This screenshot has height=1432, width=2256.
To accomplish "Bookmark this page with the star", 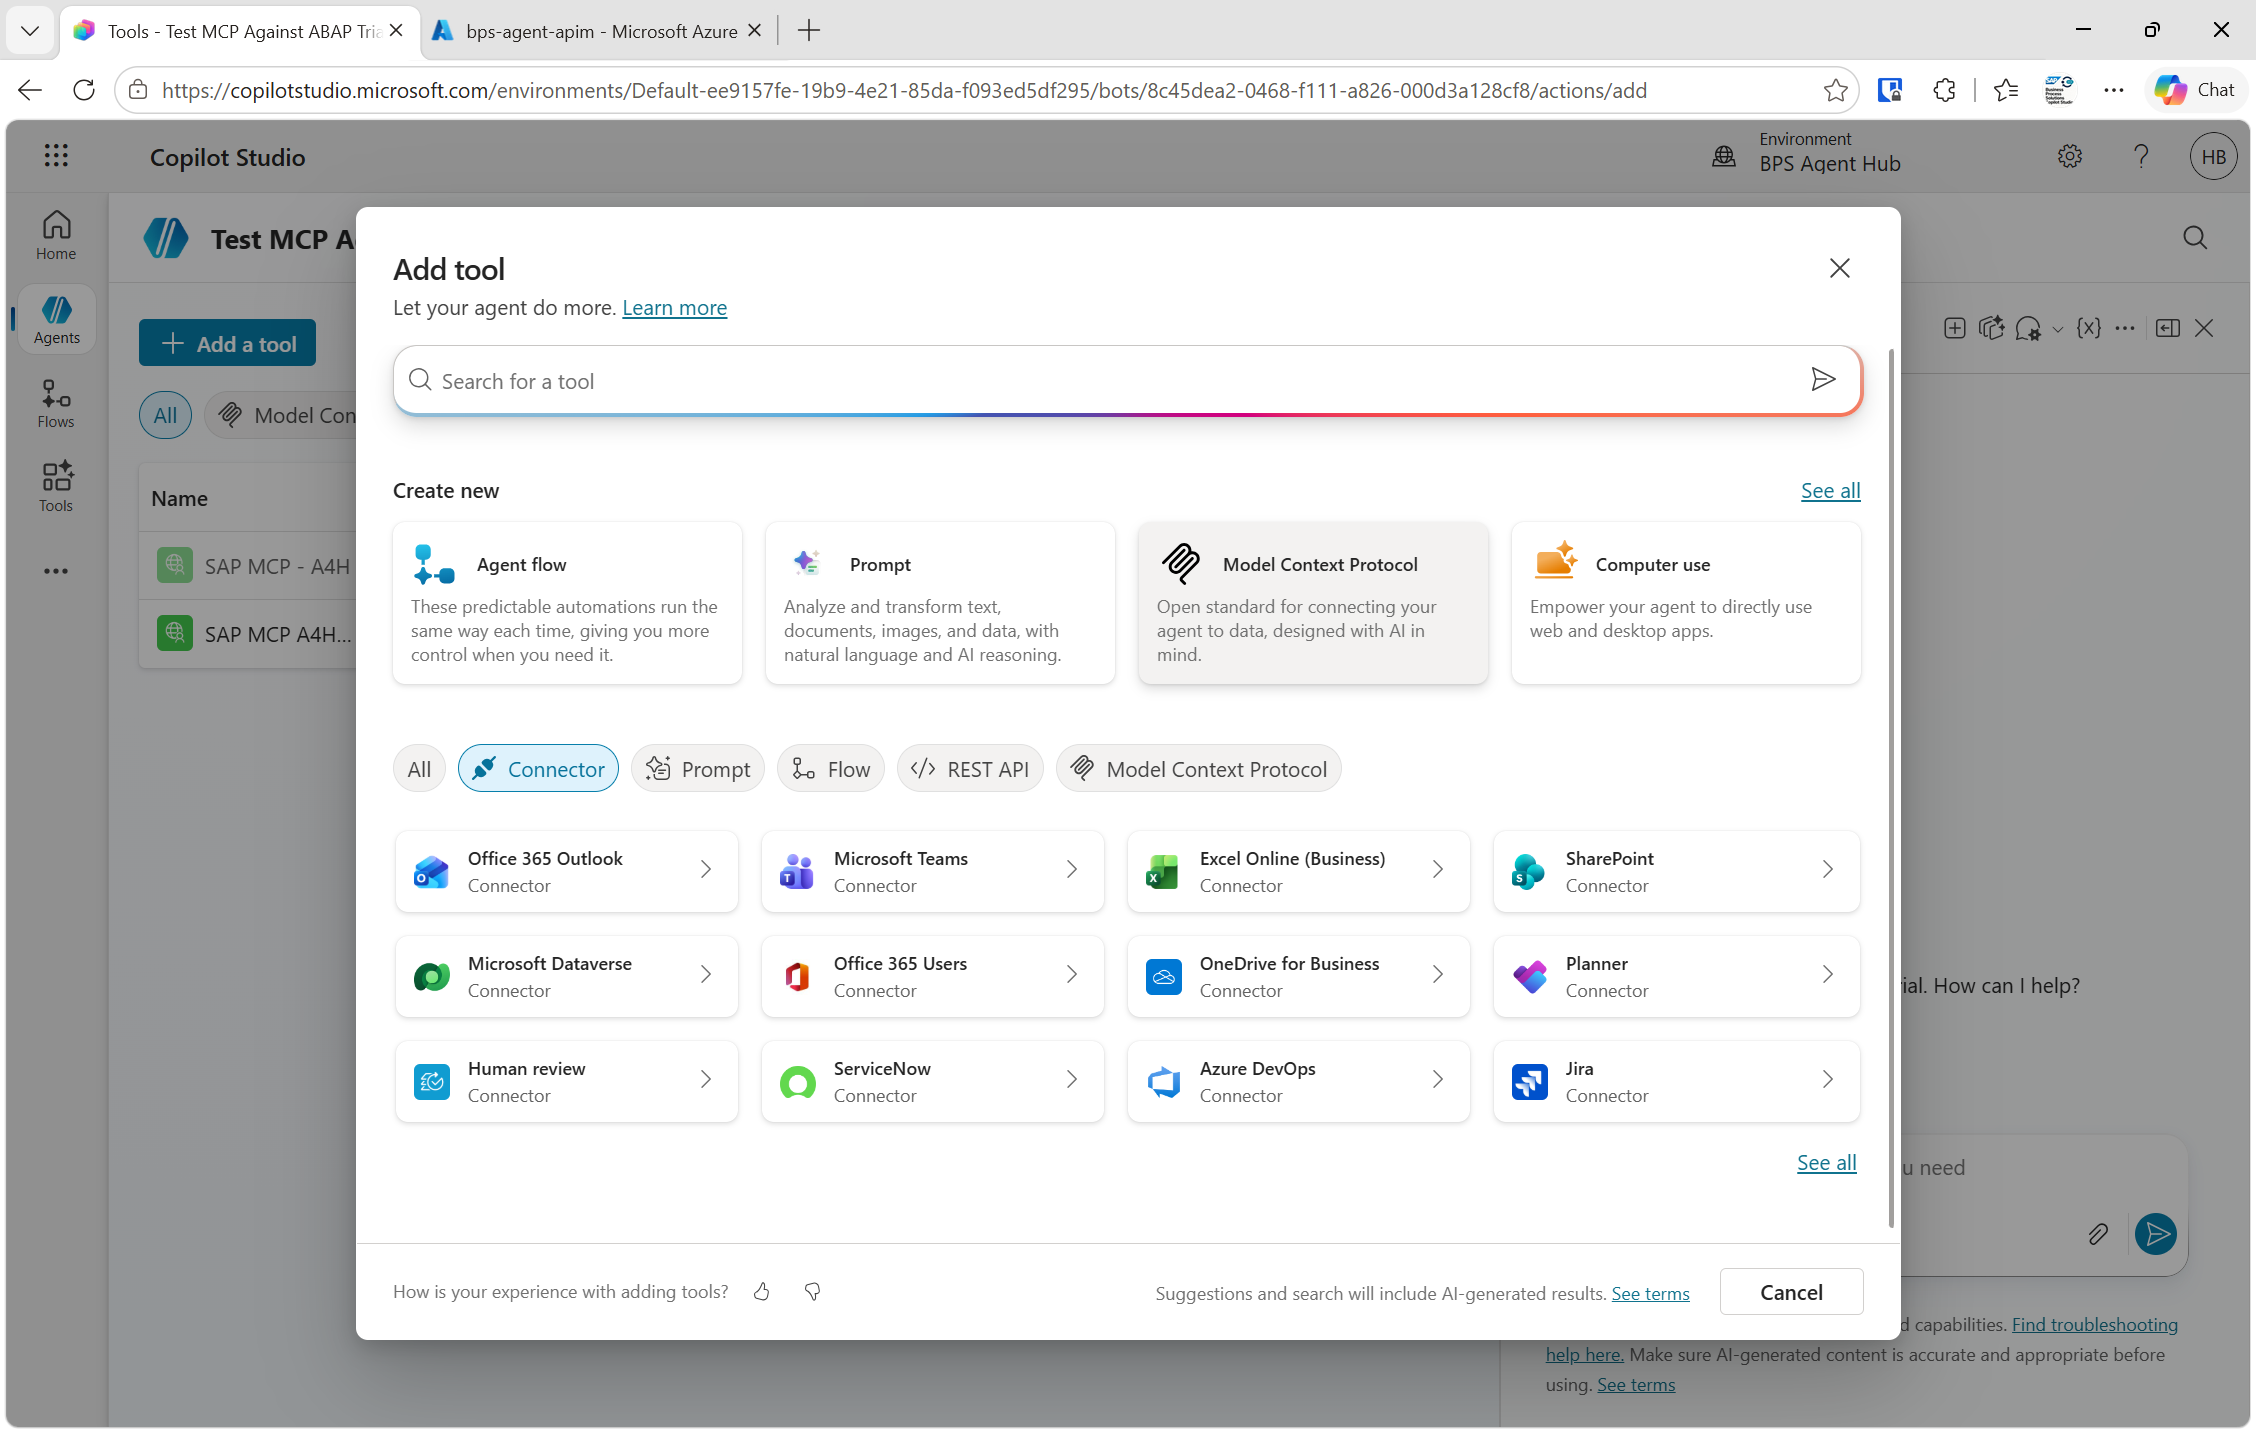I will pyautogui.click(x=1835, y=90).
